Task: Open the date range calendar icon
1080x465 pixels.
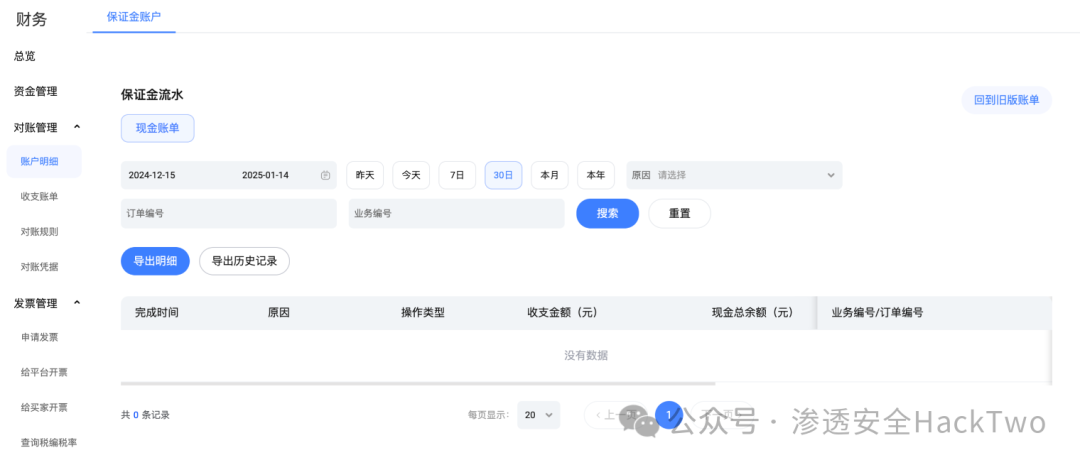Action: tap(325, 176)
